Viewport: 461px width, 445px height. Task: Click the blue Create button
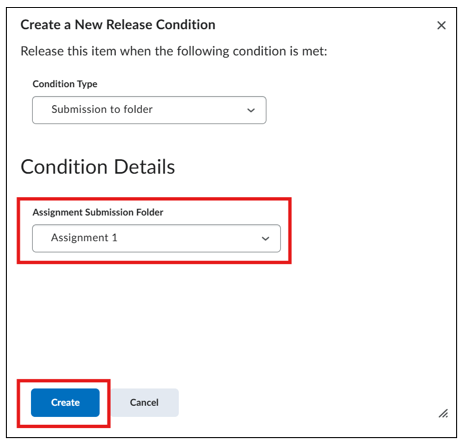65,402
